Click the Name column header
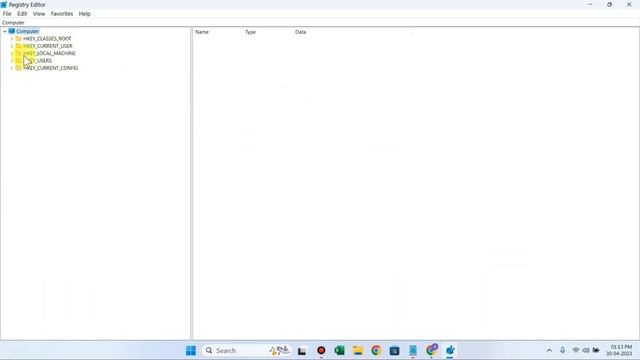This screenshot has height=360, width=640. [x=218, y=32]
